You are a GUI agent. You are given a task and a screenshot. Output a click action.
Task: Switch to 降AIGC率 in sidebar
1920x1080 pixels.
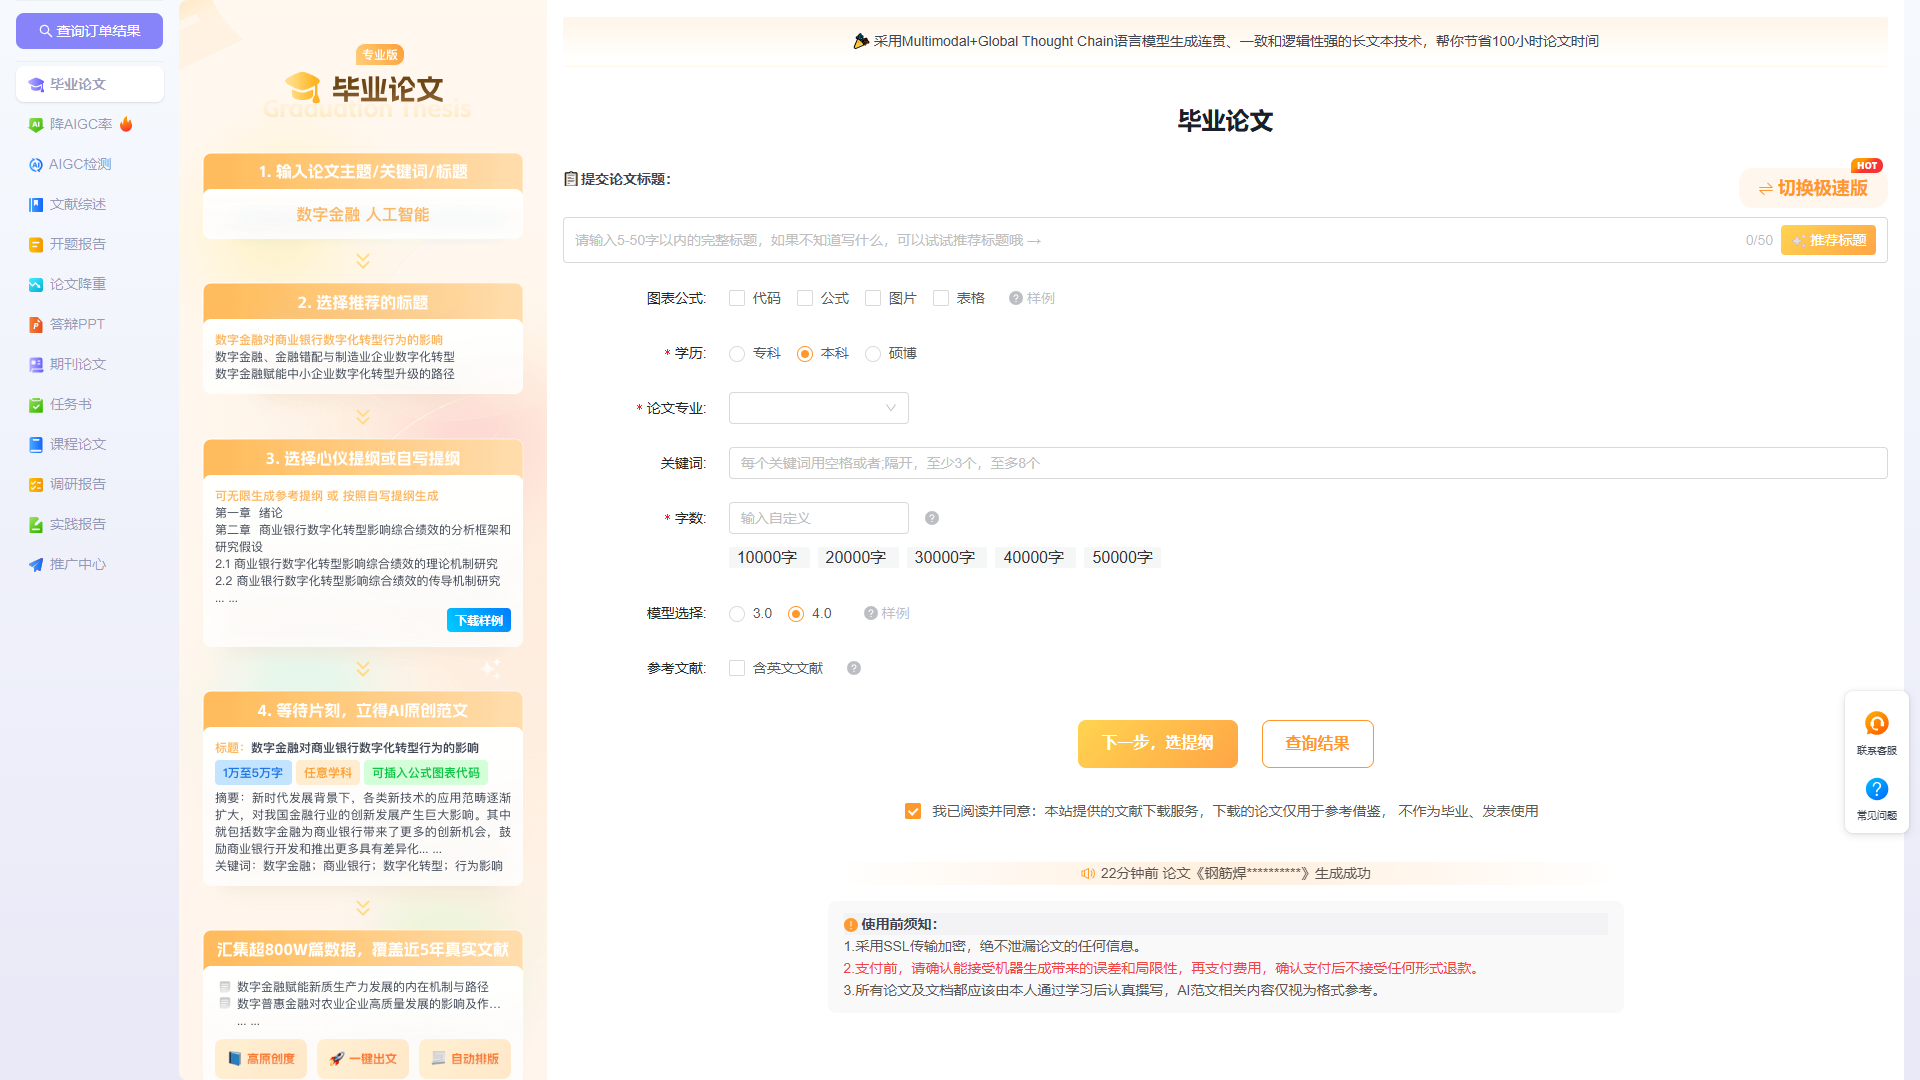pyautogui.click(x=80, y=124)
